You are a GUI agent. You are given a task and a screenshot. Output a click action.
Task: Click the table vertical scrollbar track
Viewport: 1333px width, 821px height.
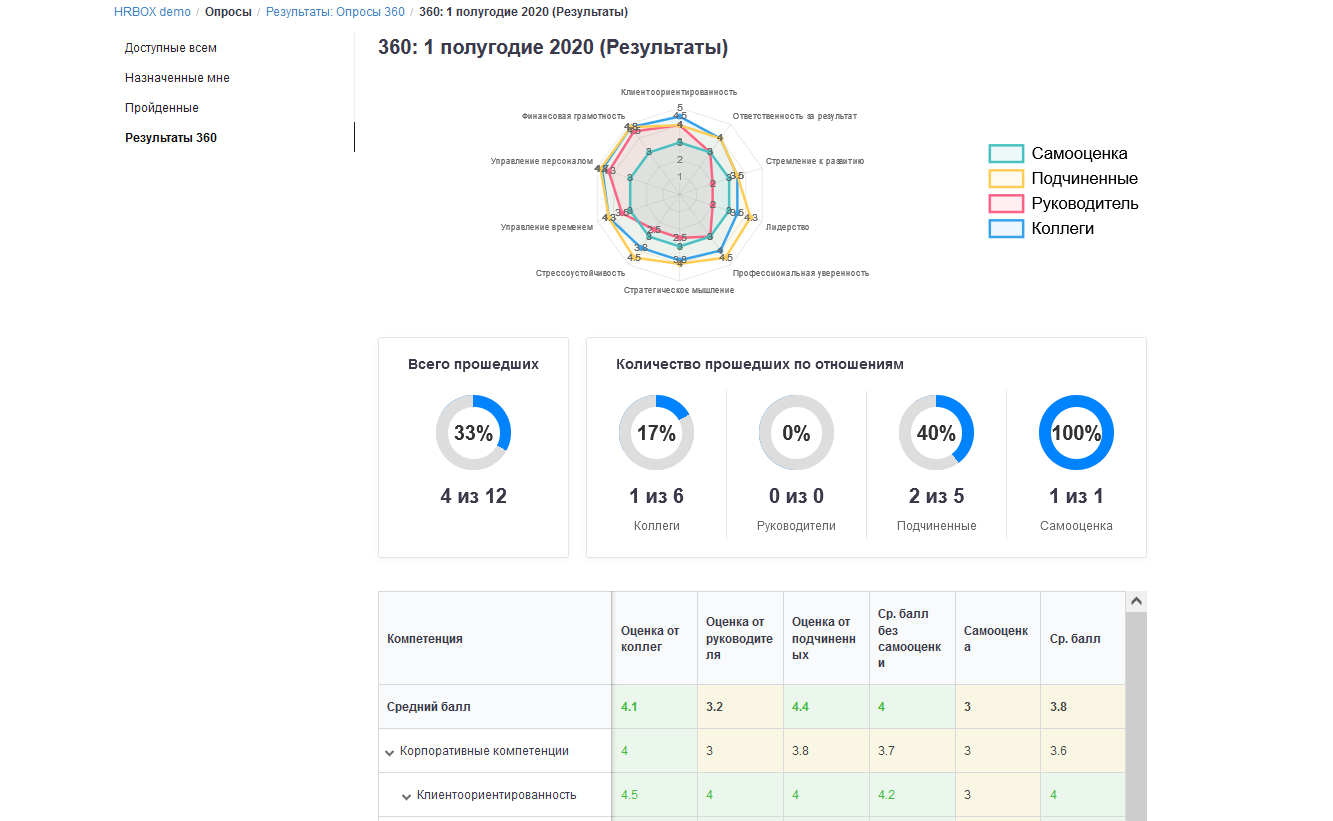tap(1136, 716)
